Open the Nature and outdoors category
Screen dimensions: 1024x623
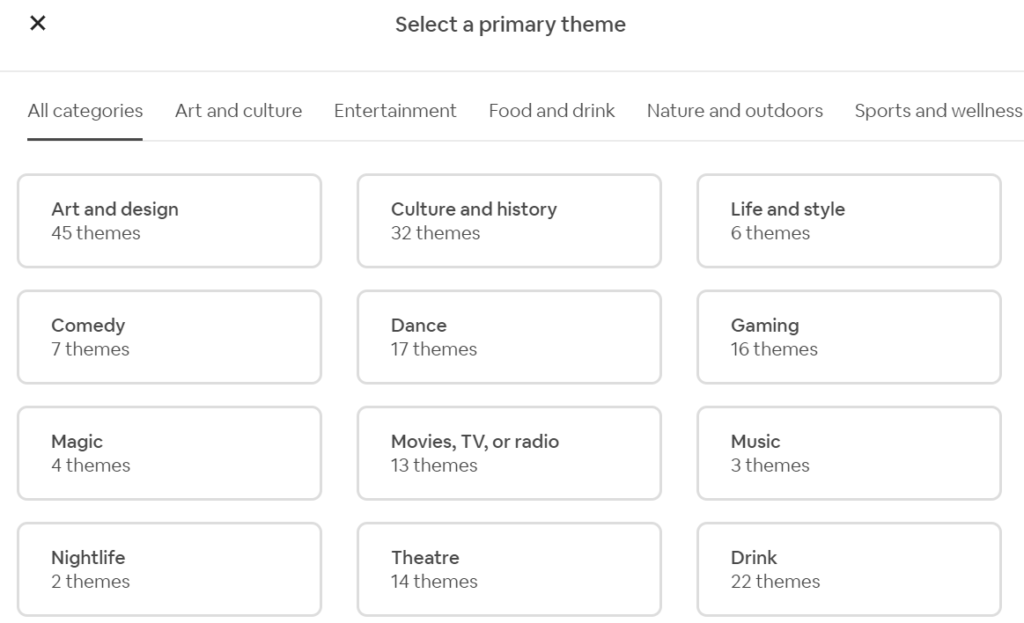735,110
